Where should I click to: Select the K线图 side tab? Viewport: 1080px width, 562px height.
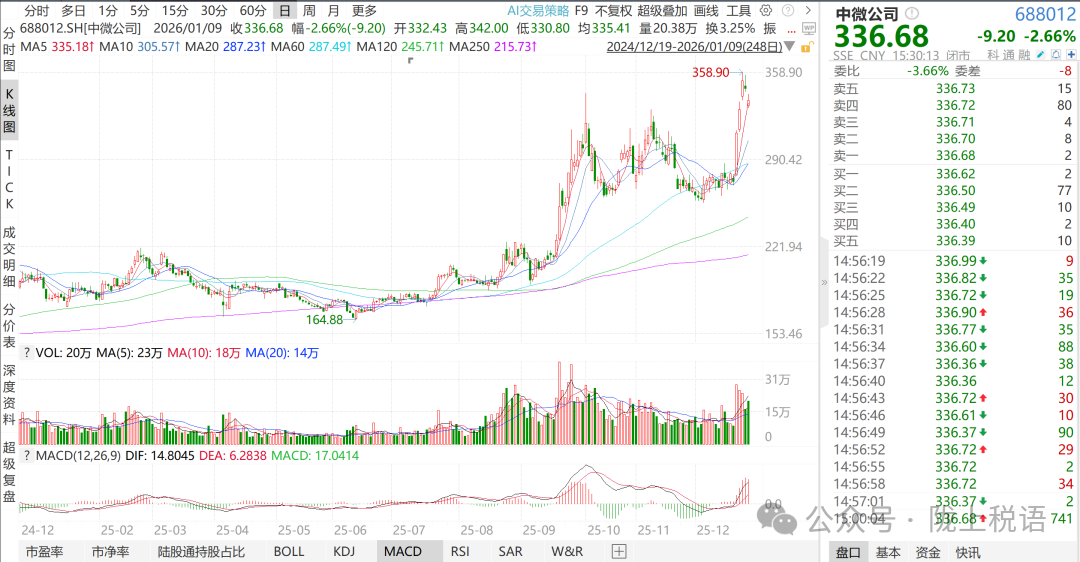pyautogui.click(x=9, y=110)
